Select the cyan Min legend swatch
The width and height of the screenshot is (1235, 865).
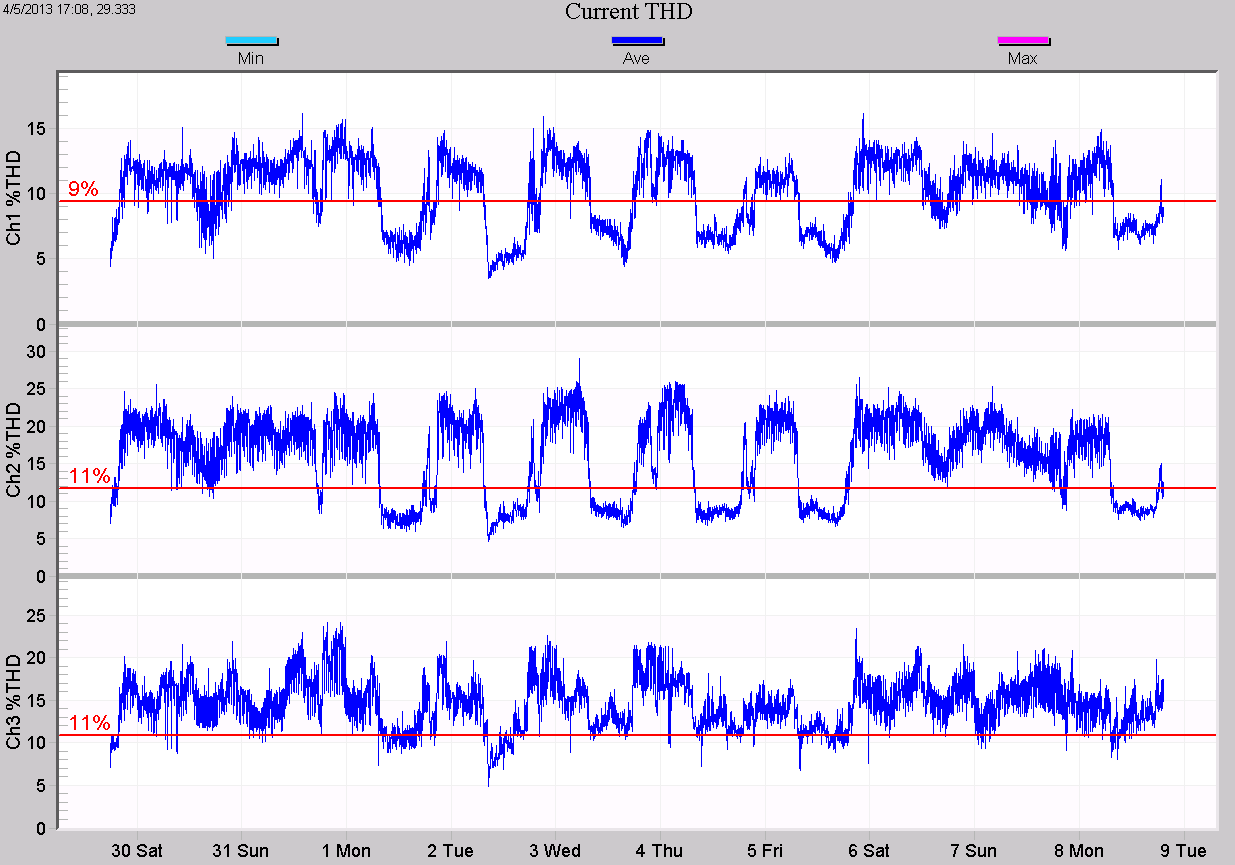(x=251, y=40)
